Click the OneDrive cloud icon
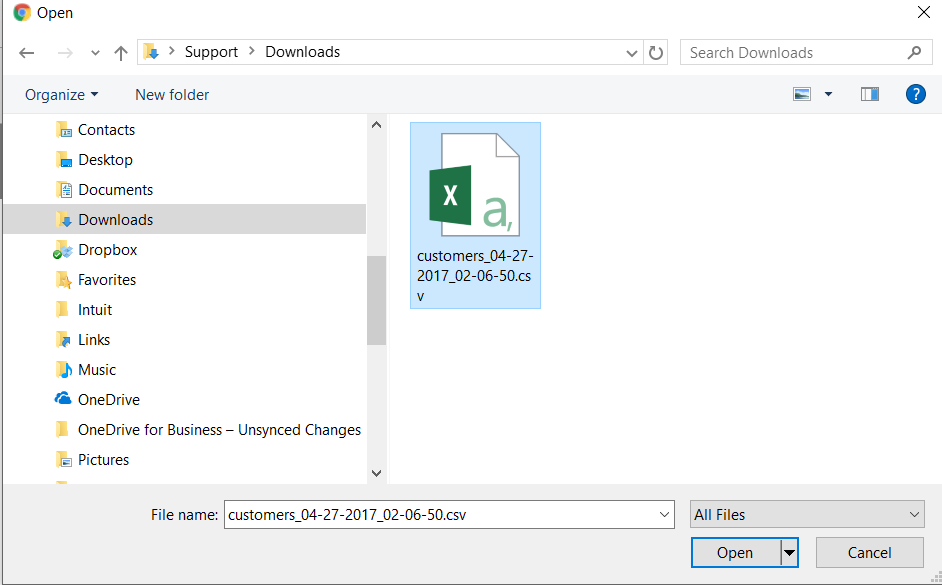The image size is (942, 585). (x=63, y=399)
